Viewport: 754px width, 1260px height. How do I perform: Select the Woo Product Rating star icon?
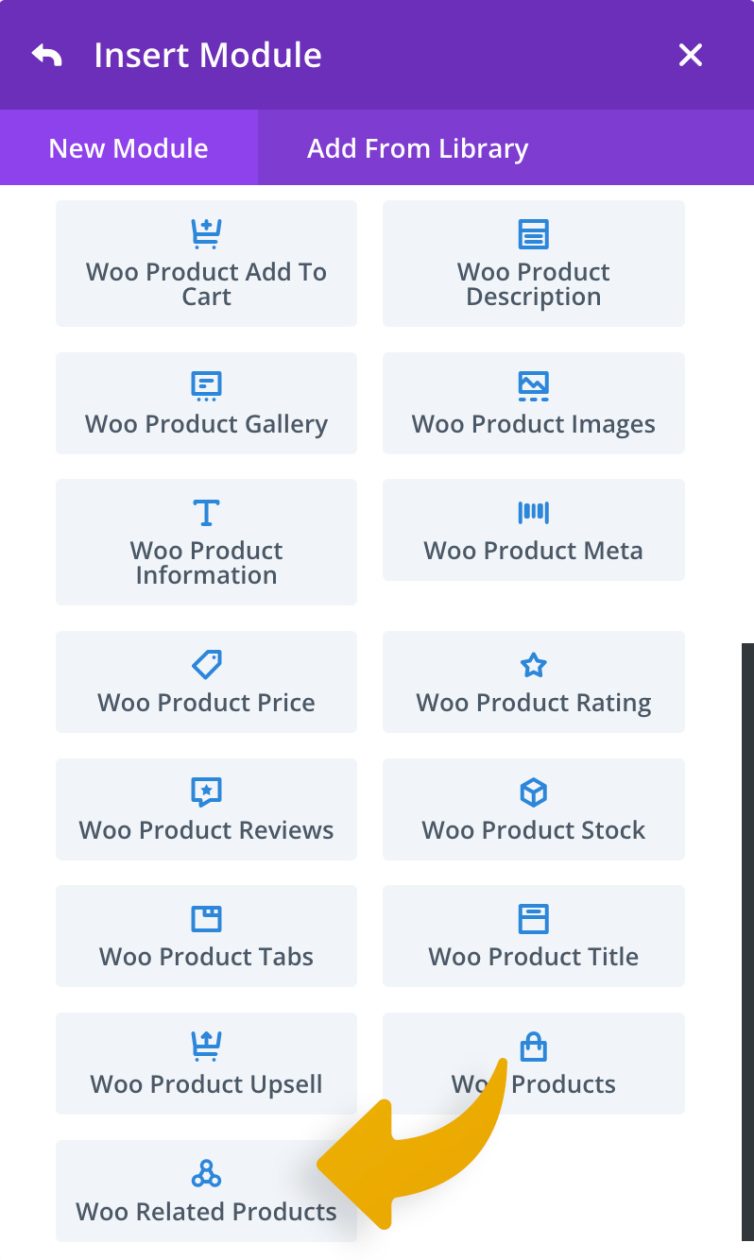pyautogui.click(x=533, y=664)
